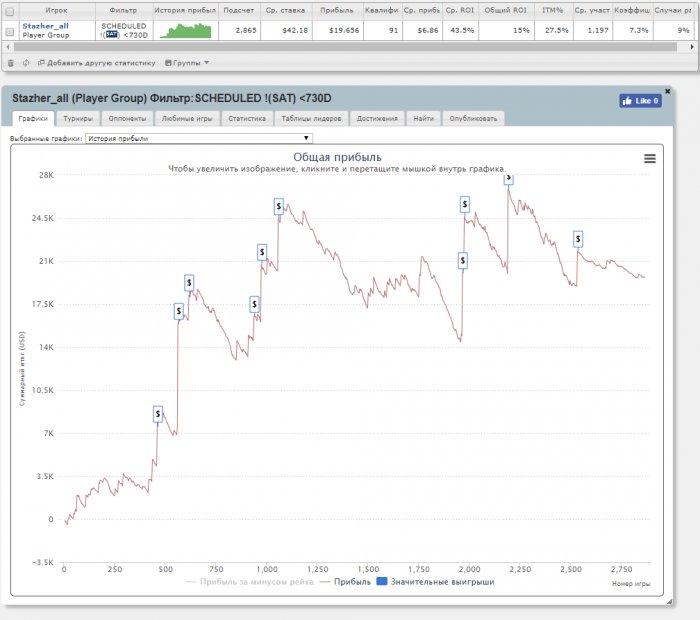Click the refresh icon beside the trash
This screenshot has width=700, height=620.
pos(25,63)
